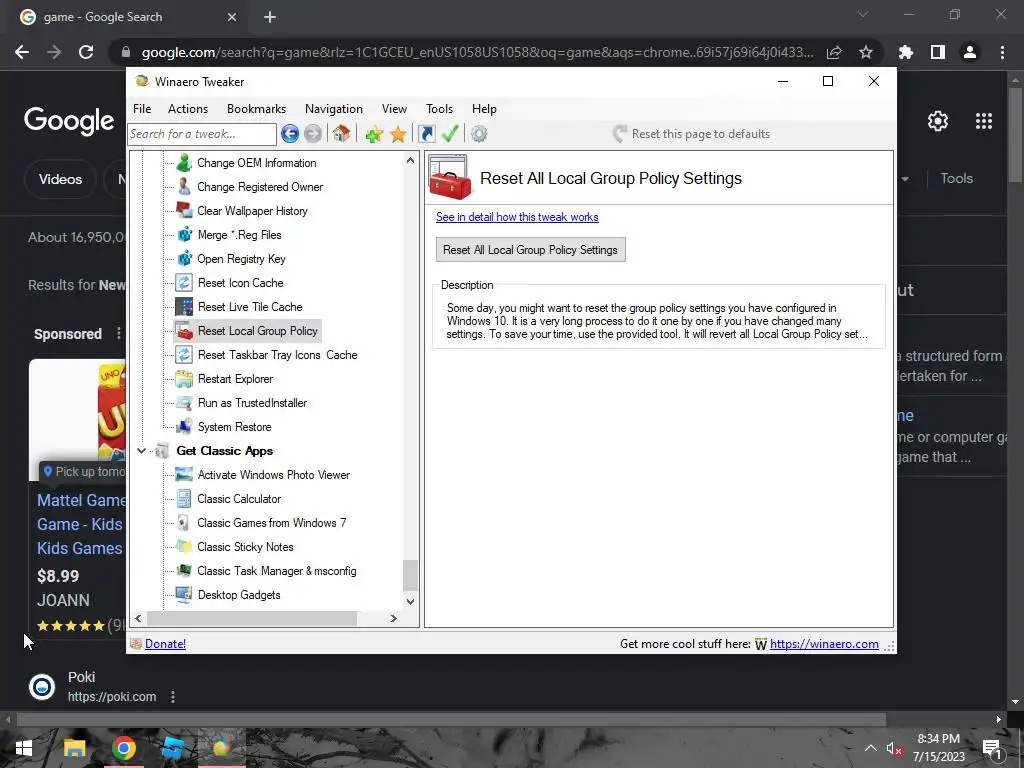
Task: Select Run as TrustedInstaller item
Action: [x=252, y=403]
